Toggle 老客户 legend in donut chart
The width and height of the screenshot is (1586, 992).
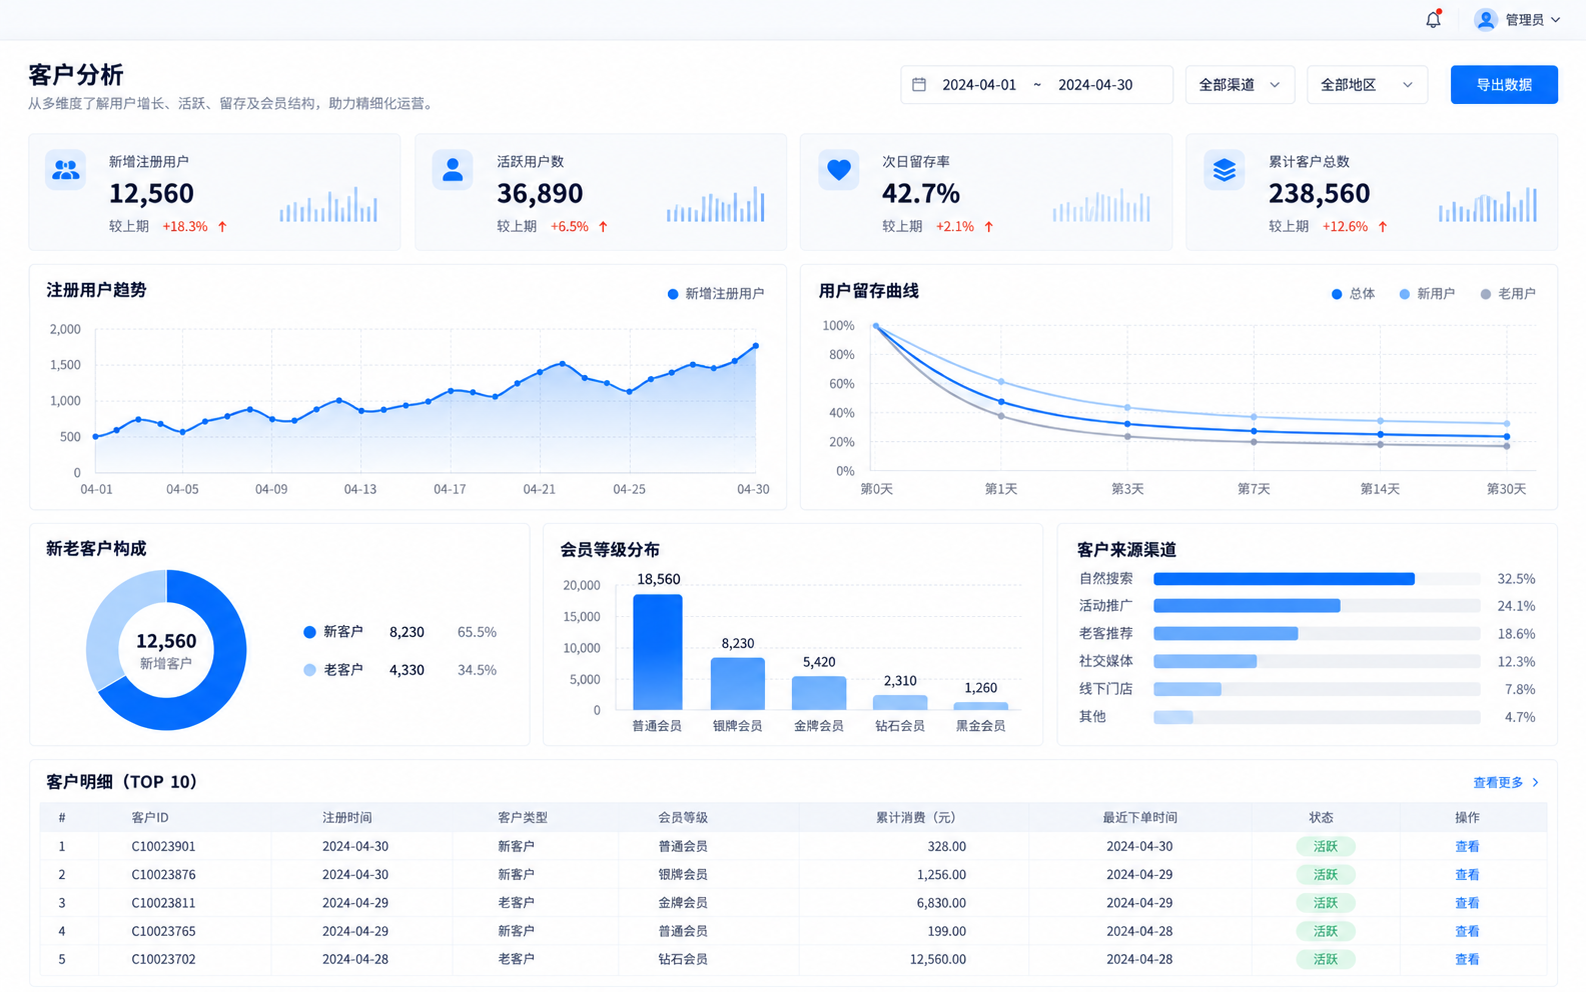pos(333,670)
